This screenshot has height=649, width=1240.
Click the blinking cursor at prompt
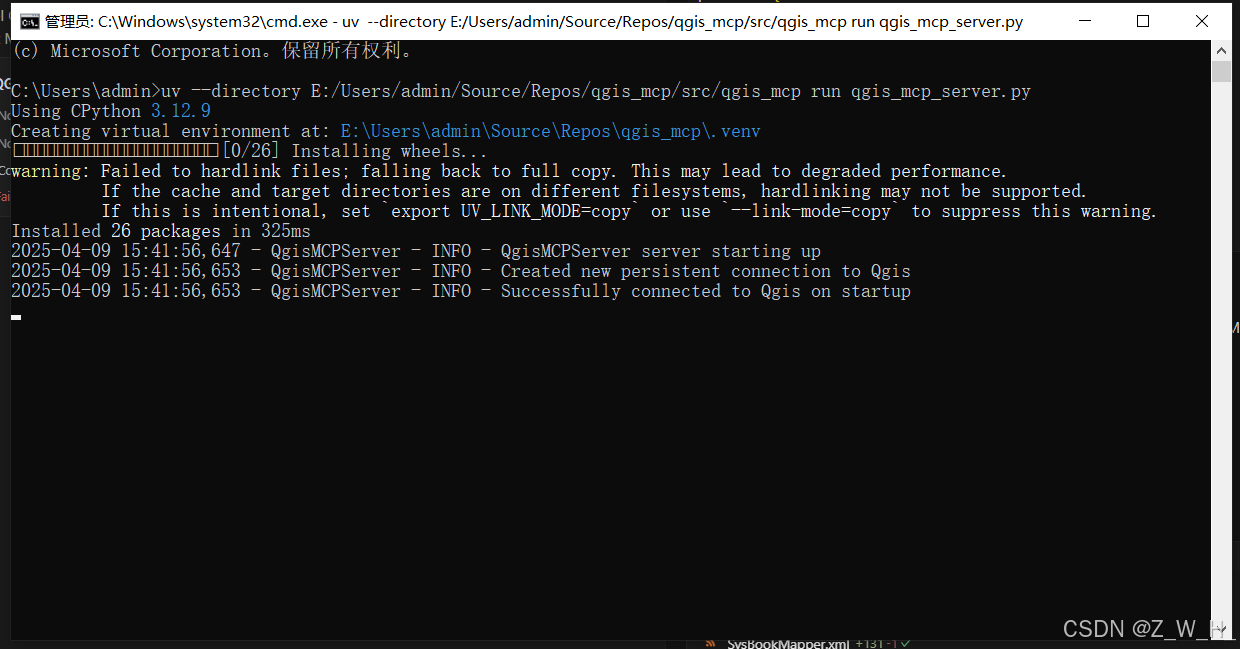pyautogui.click(x=16, y=317)
